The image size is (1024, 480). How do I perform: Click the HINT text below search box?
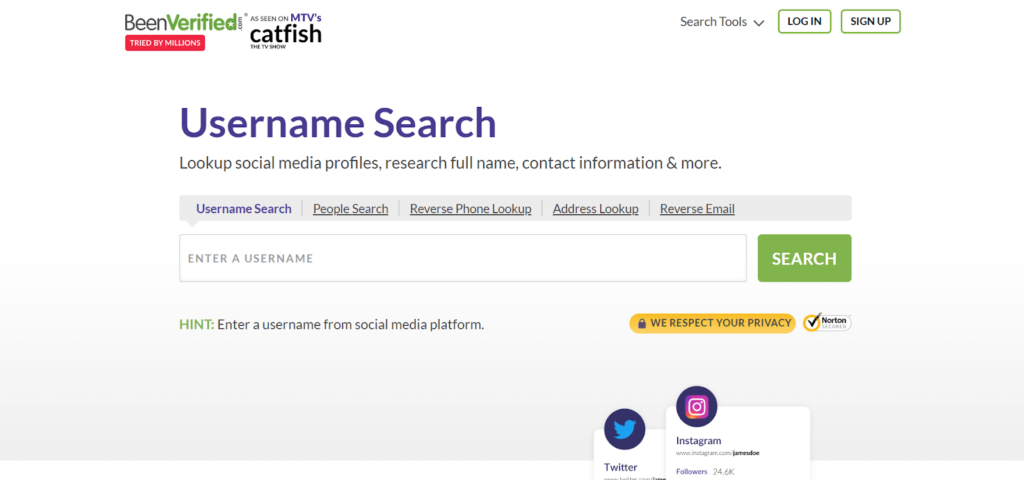(332, 324)
